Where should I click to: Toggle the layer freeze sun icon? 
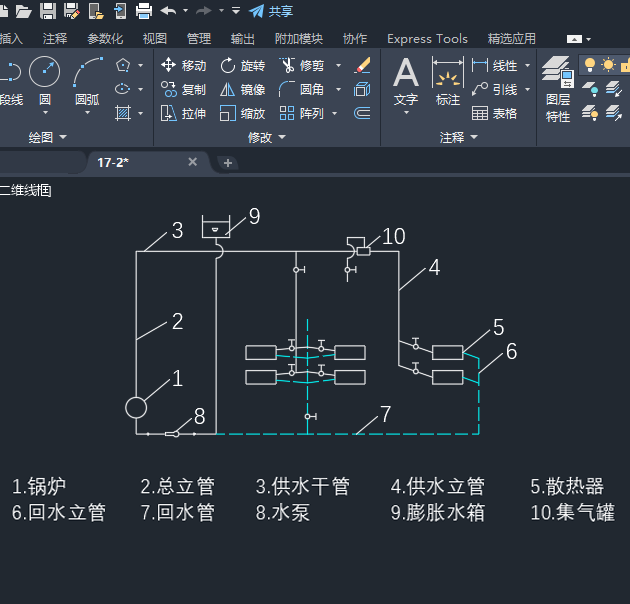click(x=608, y=65)
